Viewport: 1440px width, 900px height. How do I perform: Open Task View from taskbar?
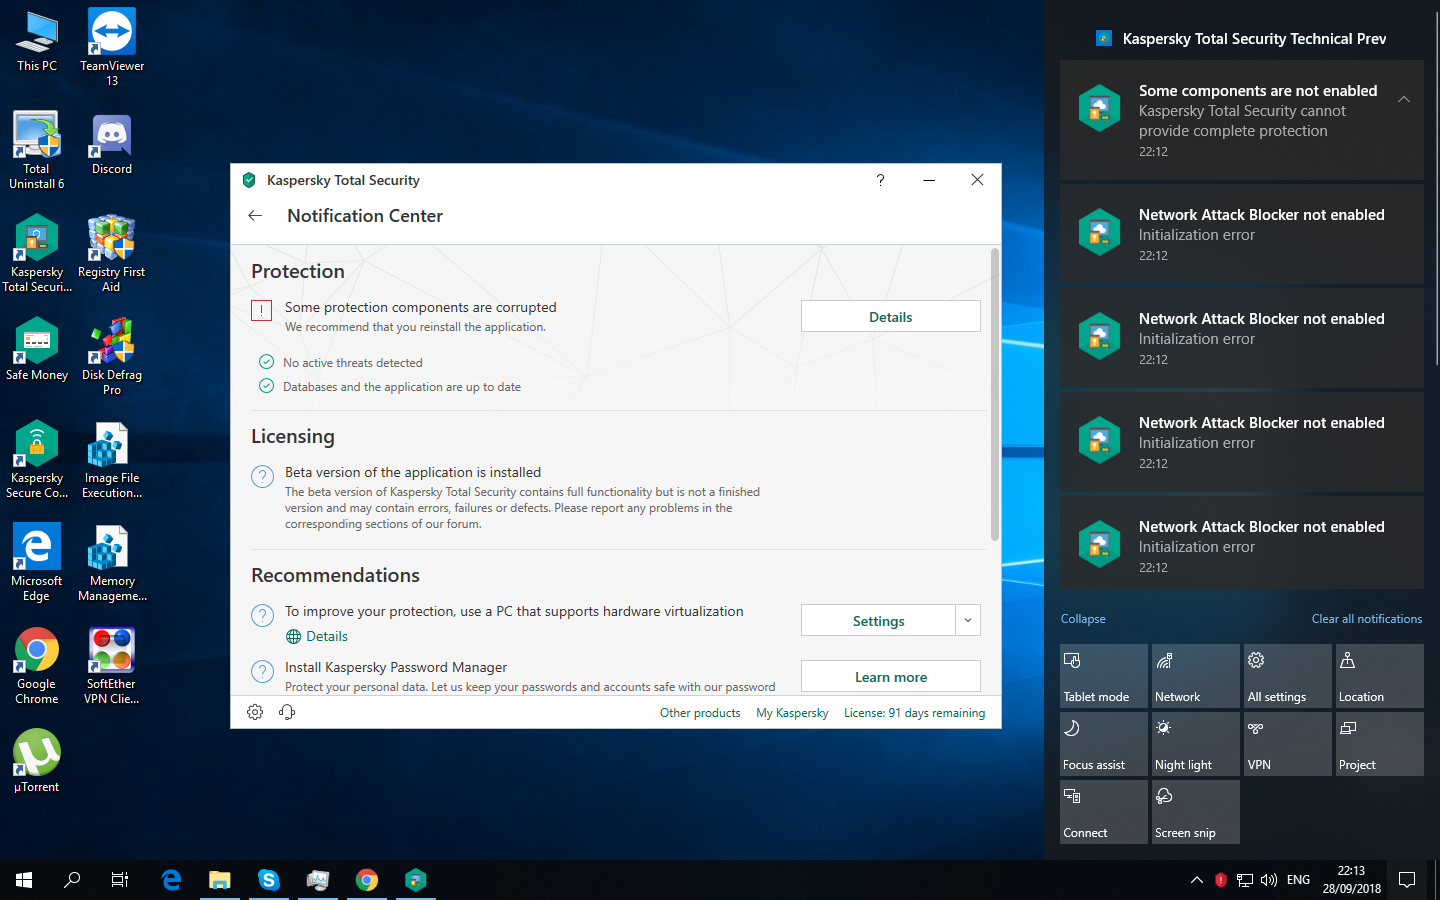120,880
